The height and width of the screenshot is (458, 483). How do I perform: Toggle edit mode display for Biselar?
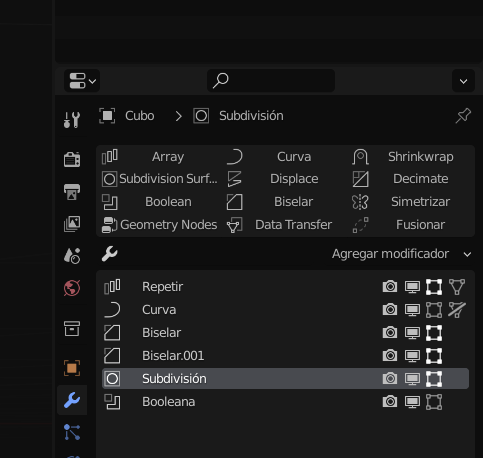434,333
